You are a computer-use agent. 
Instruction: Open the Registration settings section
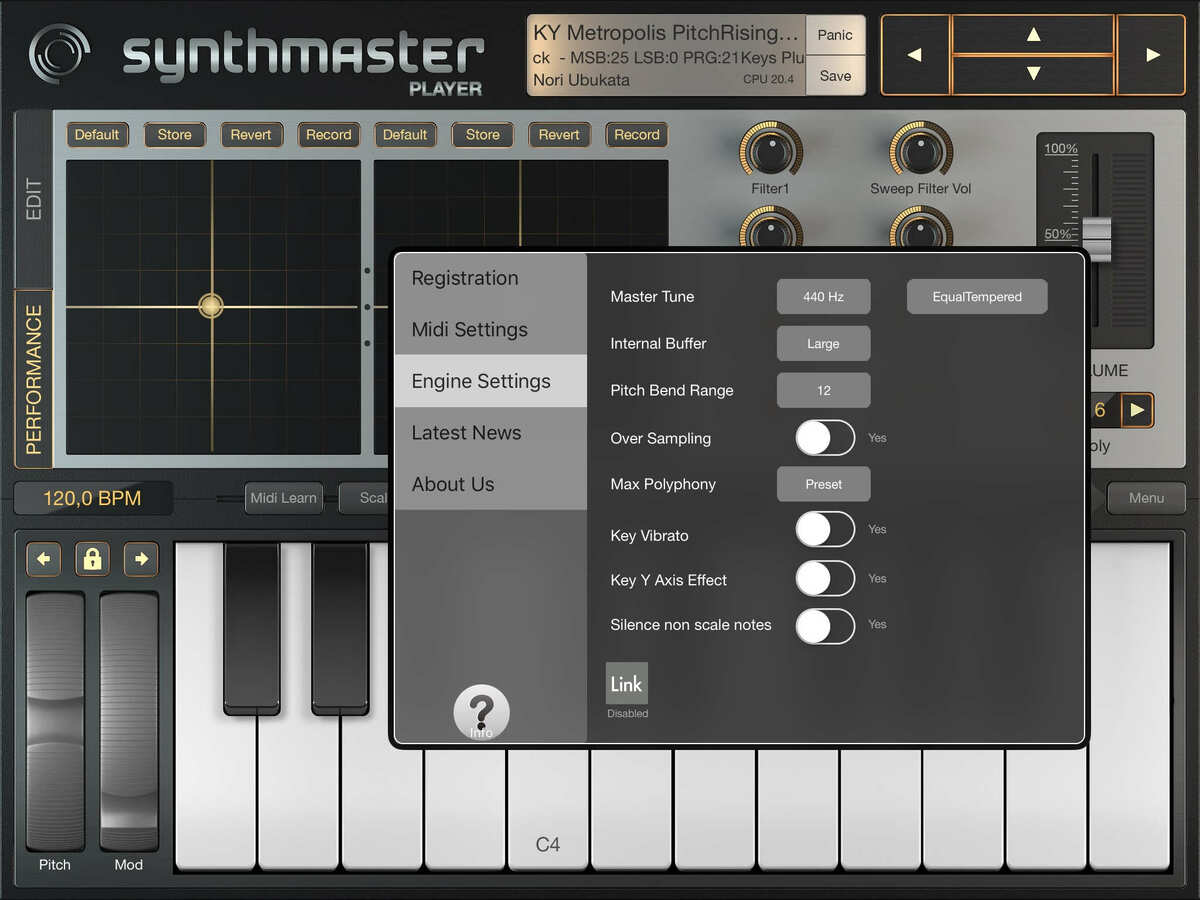(x=490, y=278)
